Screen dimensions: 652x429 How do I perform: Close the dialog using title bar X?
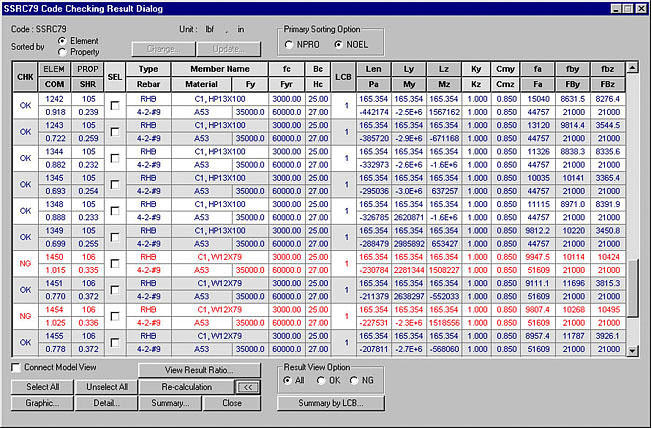(640, 8)
